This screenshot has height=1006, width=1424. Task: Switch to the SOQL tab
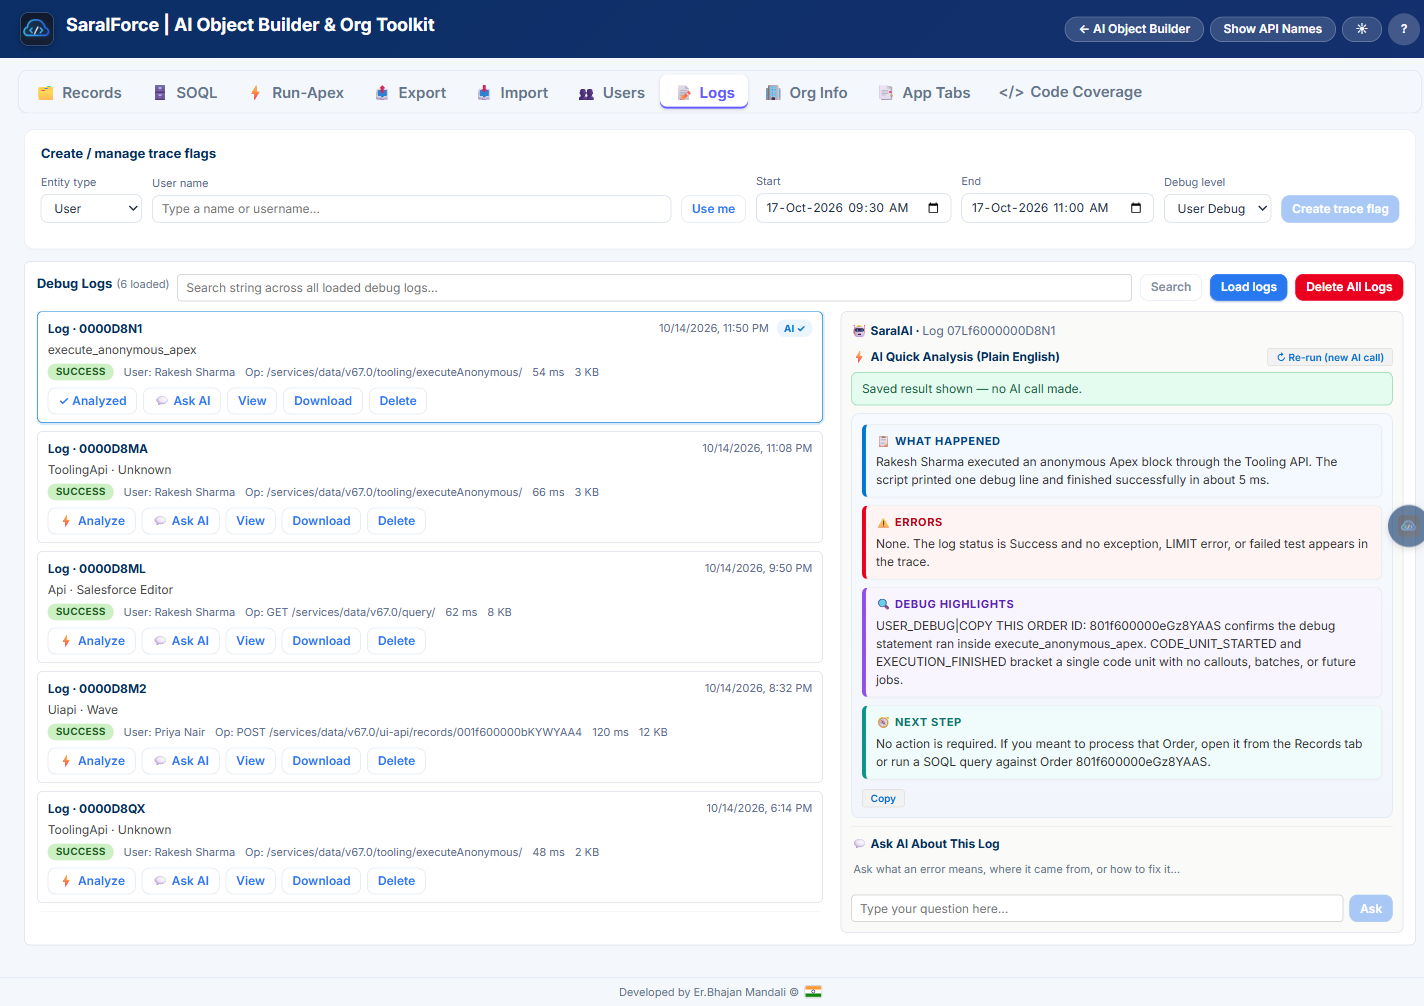[x=185, y=93]
